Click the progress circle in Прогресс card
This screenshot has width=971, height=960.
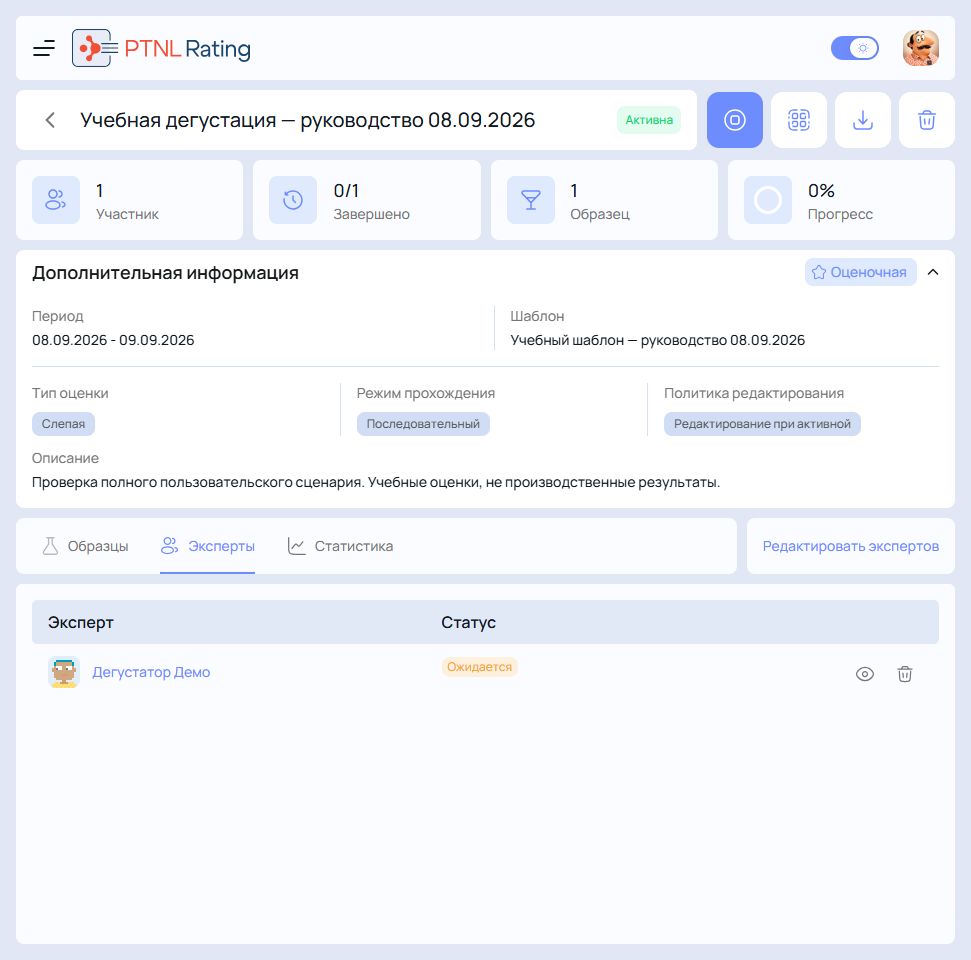point(768,200)
